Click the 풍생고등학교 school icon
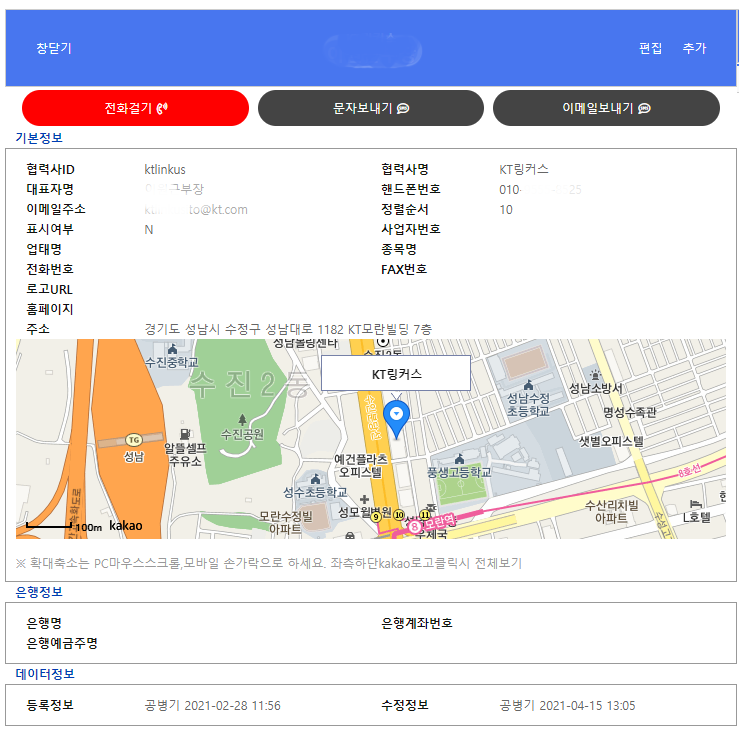 tap(459, 459)
